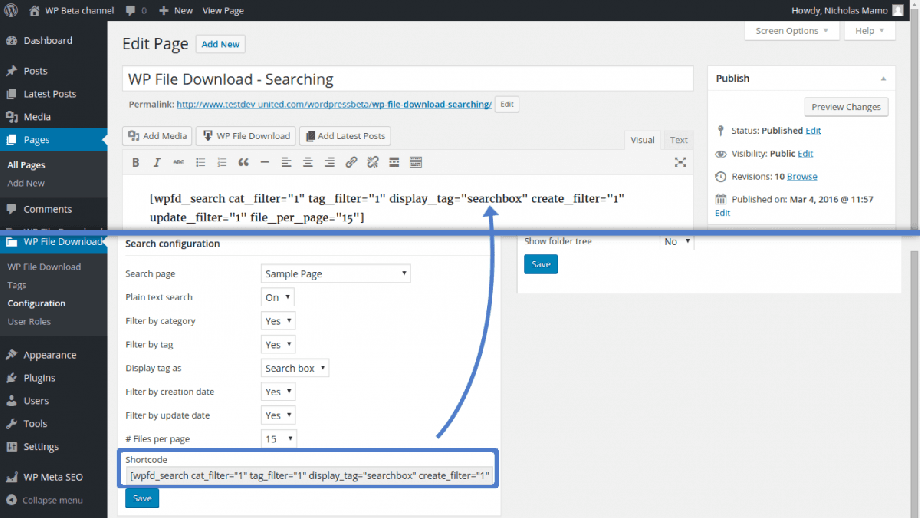The width and height of the screenshot is (920, 518).
Task: Click Edit button next to permalink
Action: (507, 104)
